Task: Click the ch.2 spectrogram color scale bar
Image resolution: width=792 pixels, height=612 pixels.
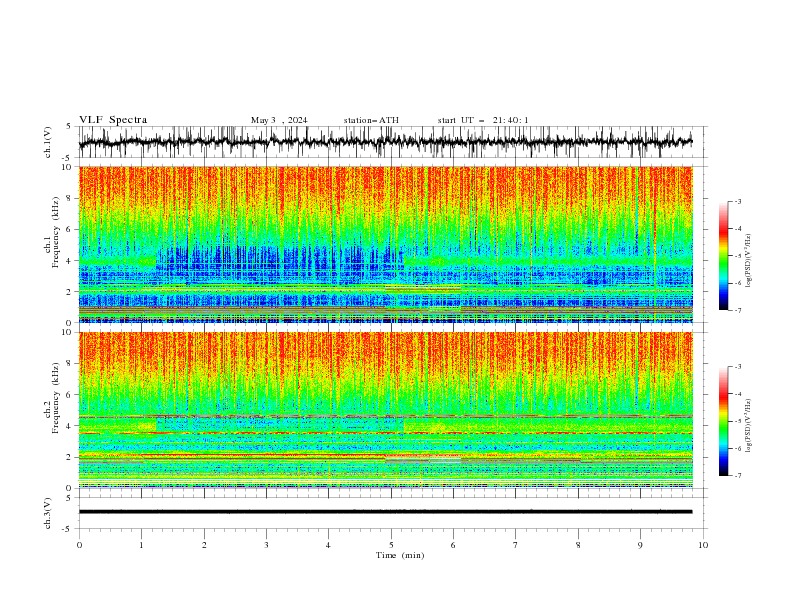Action: [723, 421]
